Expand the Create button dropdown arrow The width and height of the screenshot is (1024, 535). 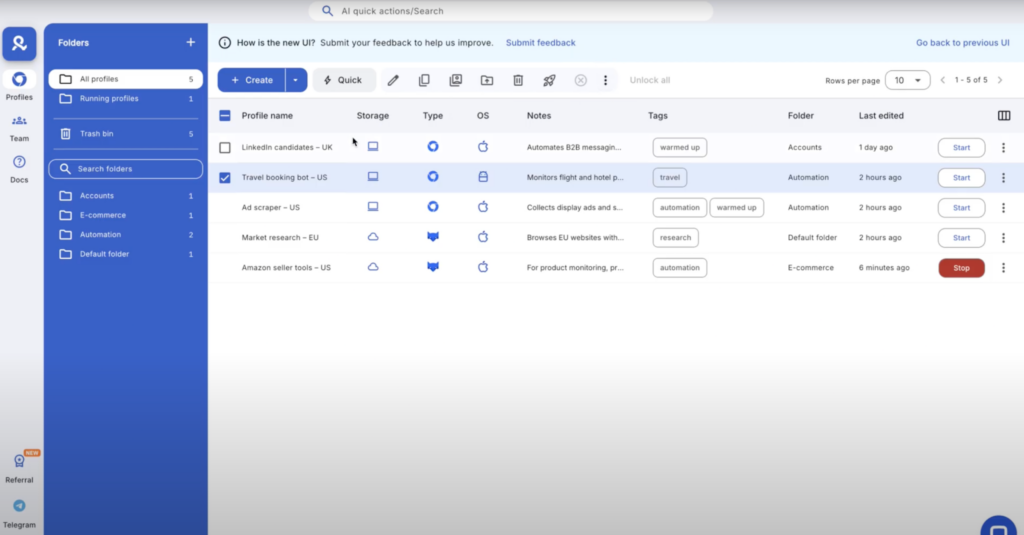296,80
